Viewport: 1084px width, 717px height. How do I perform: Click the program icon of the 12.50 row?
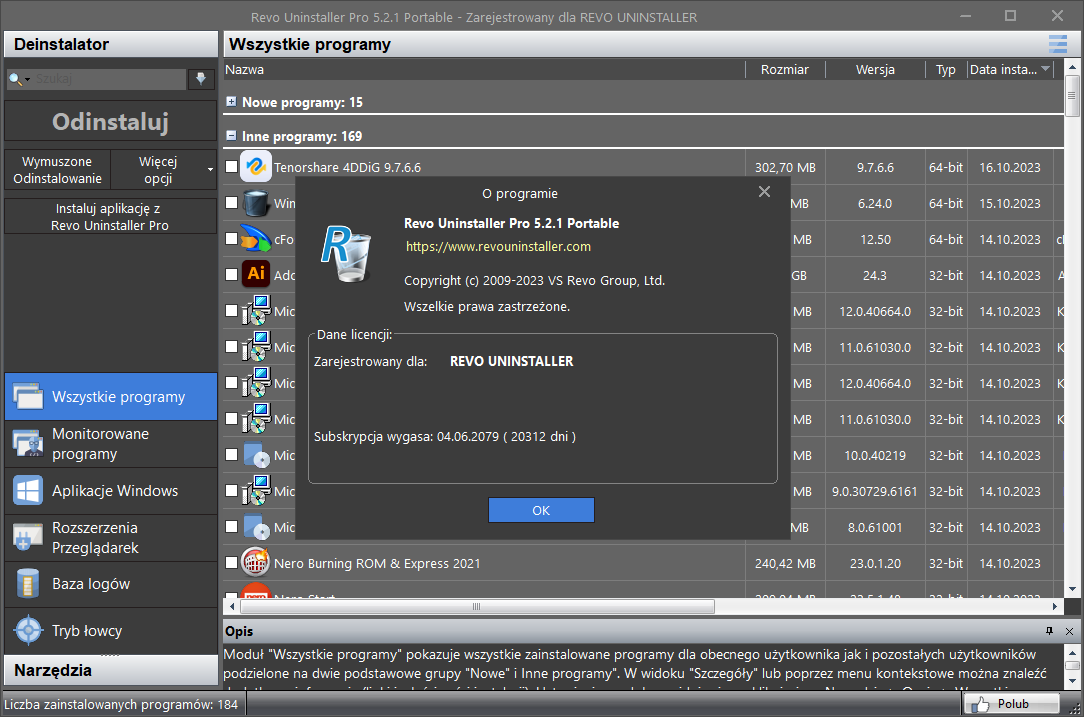tap(256, 239)
